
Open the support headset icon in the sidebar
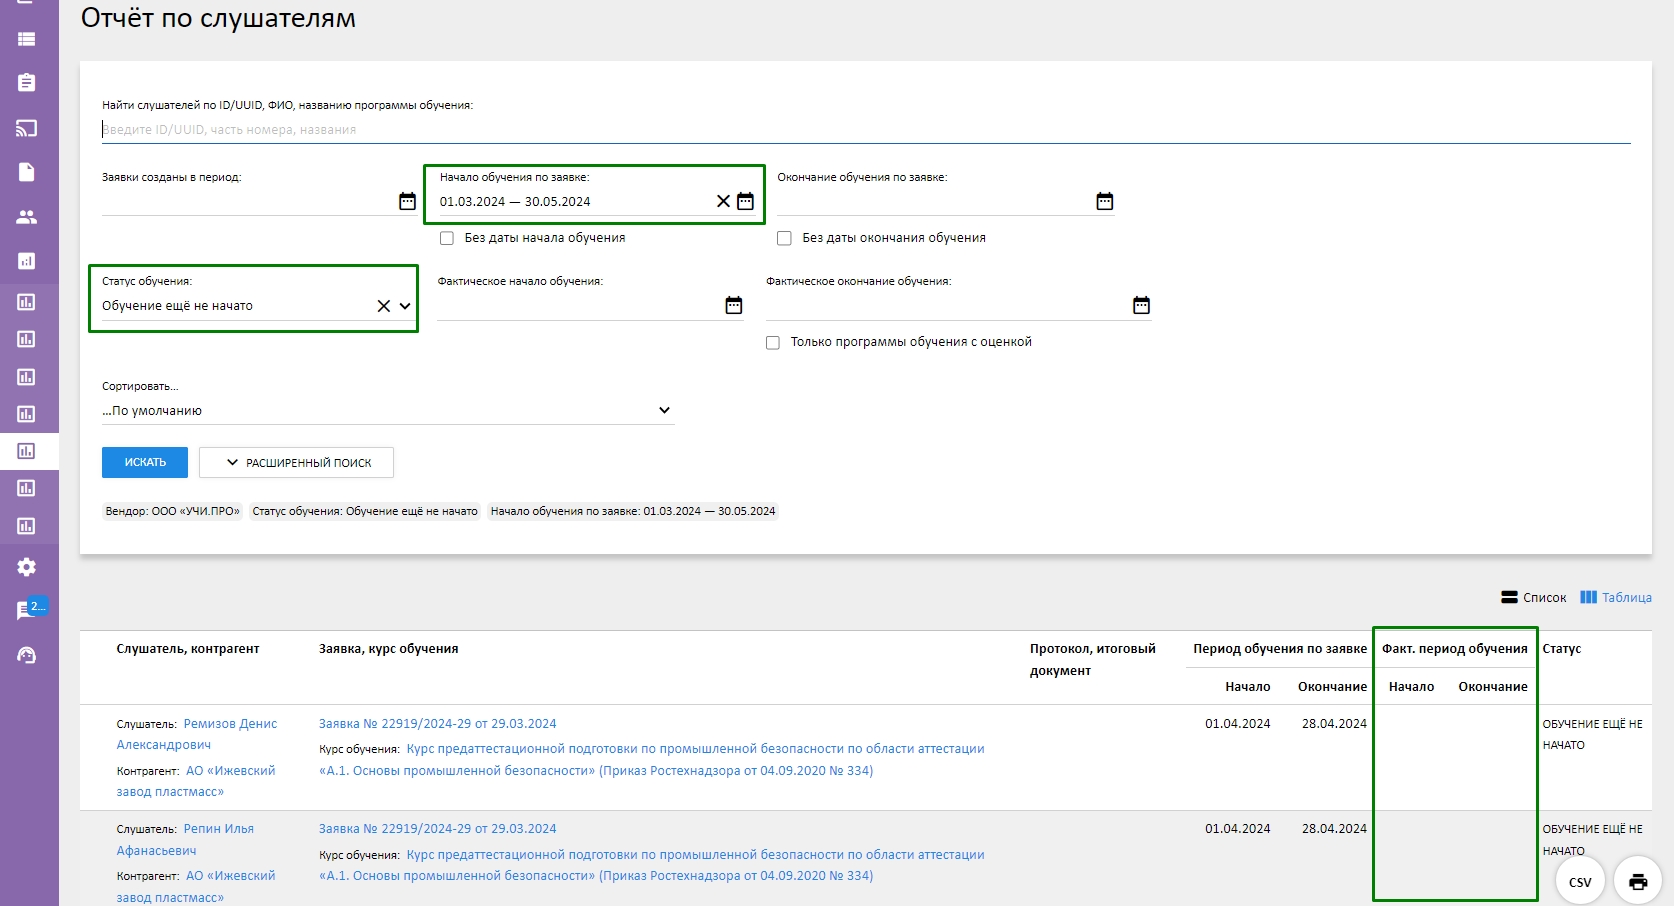pyautogui.click(x=27, y=655)
